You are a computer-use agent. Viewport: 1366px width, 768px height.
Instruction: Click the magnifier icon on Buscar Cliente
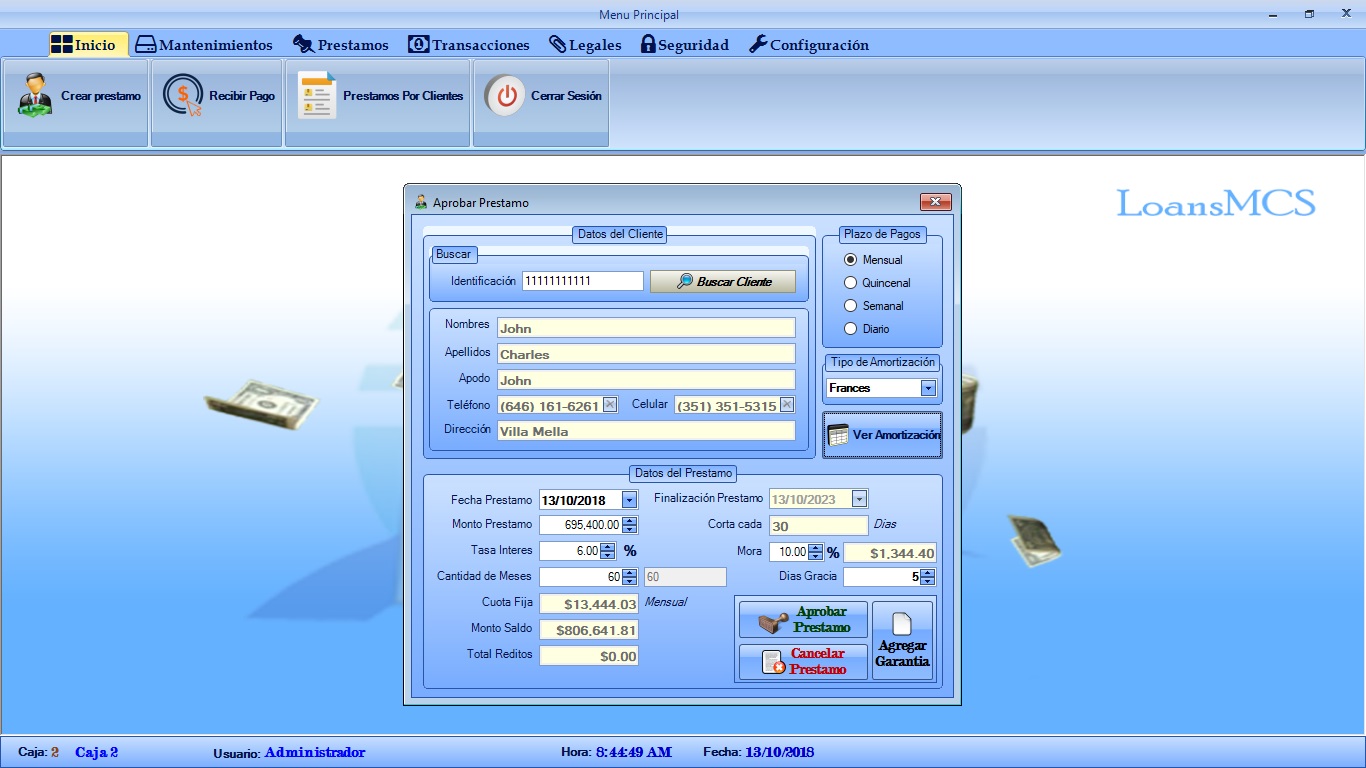click(685, 282)
